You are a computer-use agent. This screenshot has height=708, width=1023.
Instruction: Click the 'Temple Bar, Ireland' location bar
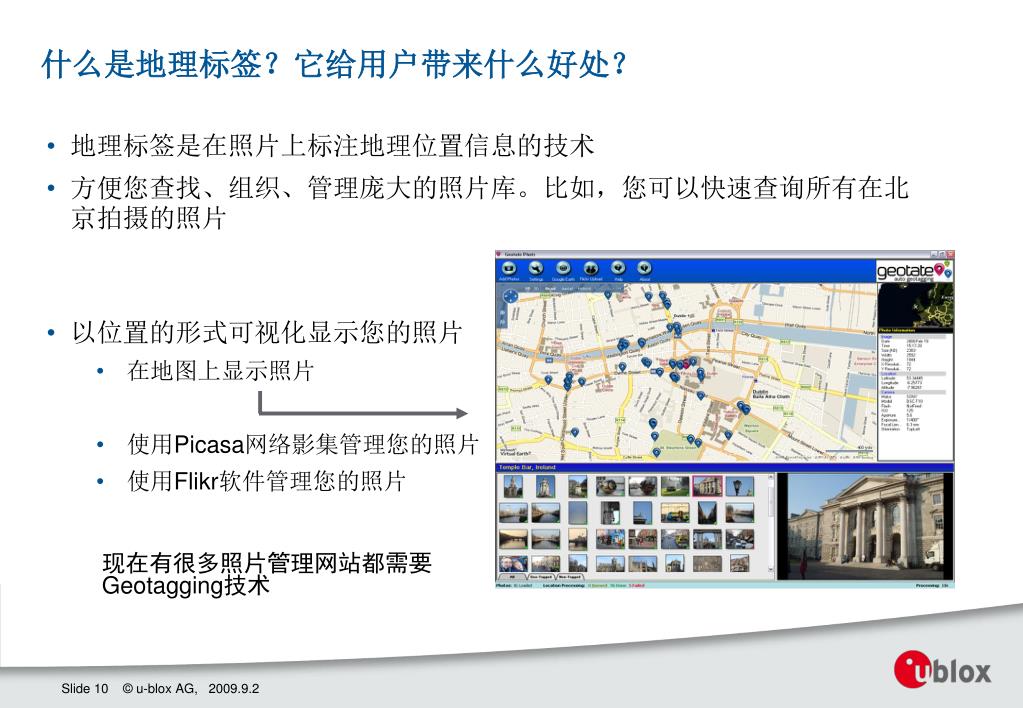pos(724,467)
